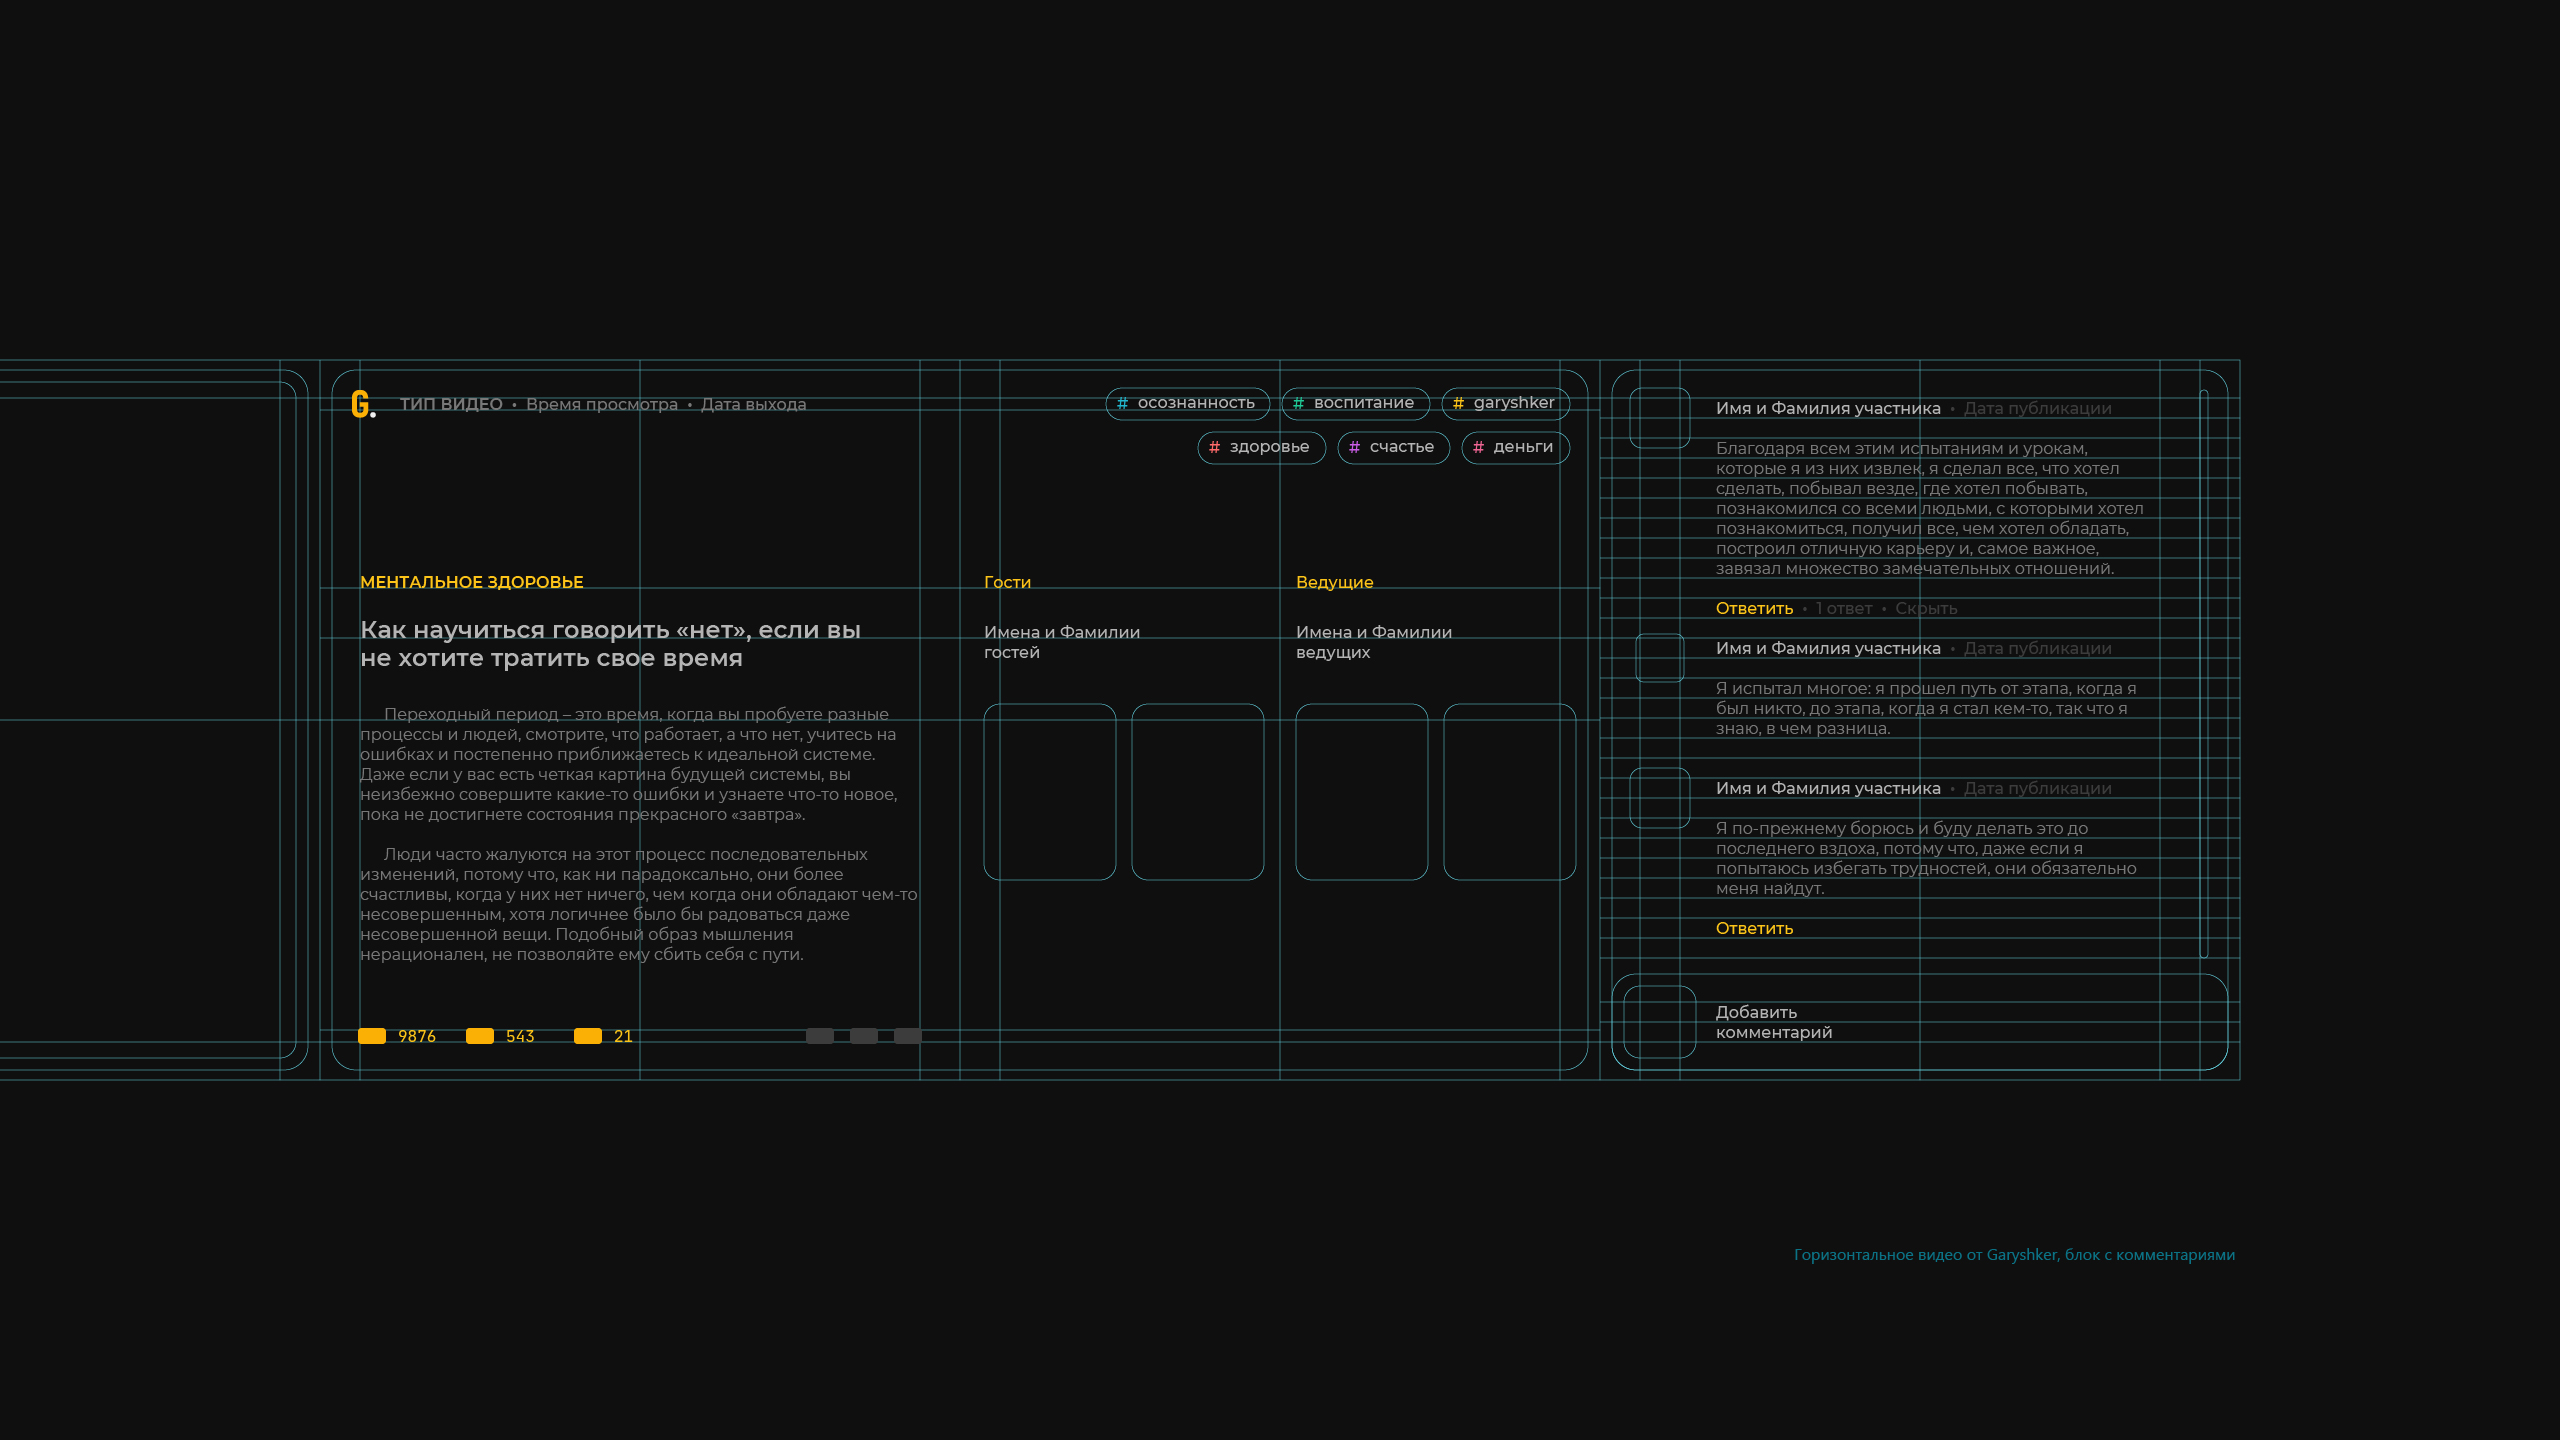The width and height of the screenshot is (2560, 1440).
Task: Click the last gray action icon placeholder
Action: click(x=908, y=1036)
